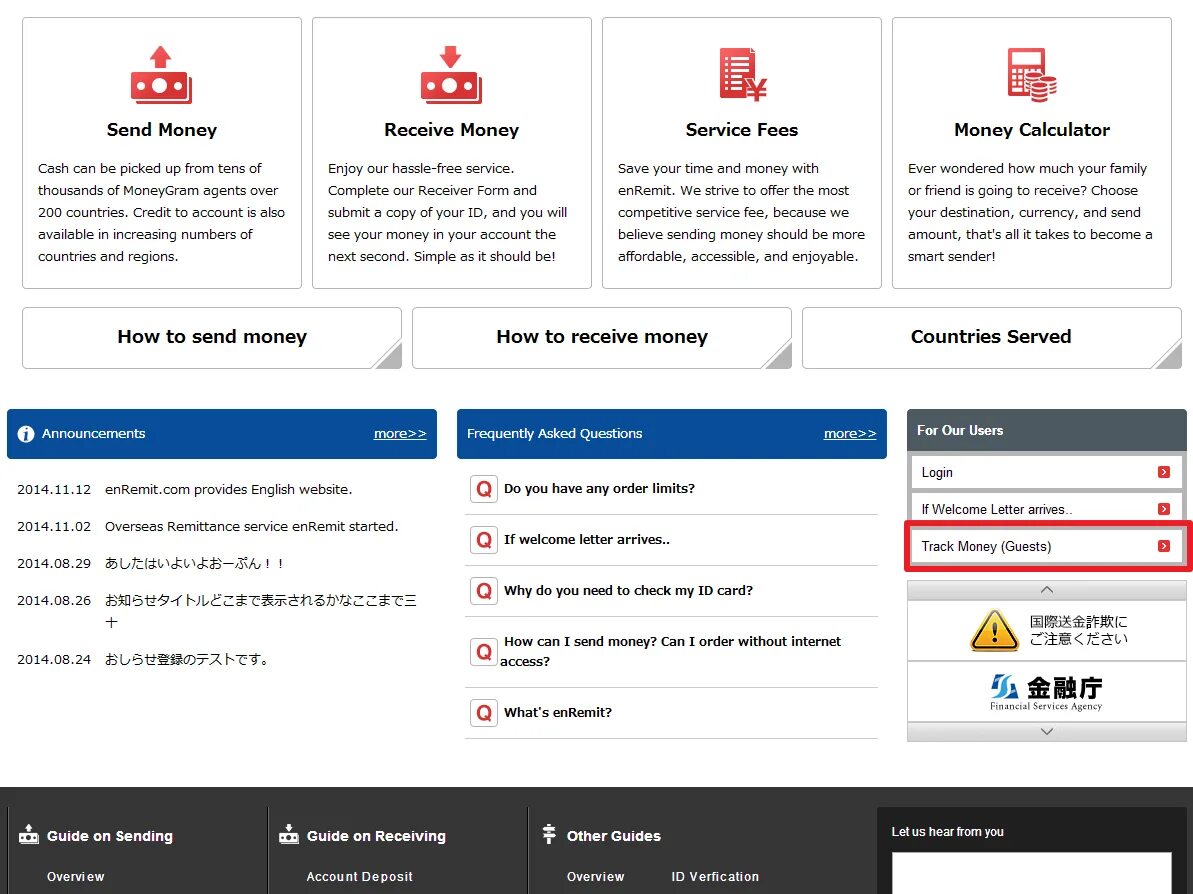Open Track Money (Guests)
This screenshot has height=894, width=1193.
(1046, 546)
